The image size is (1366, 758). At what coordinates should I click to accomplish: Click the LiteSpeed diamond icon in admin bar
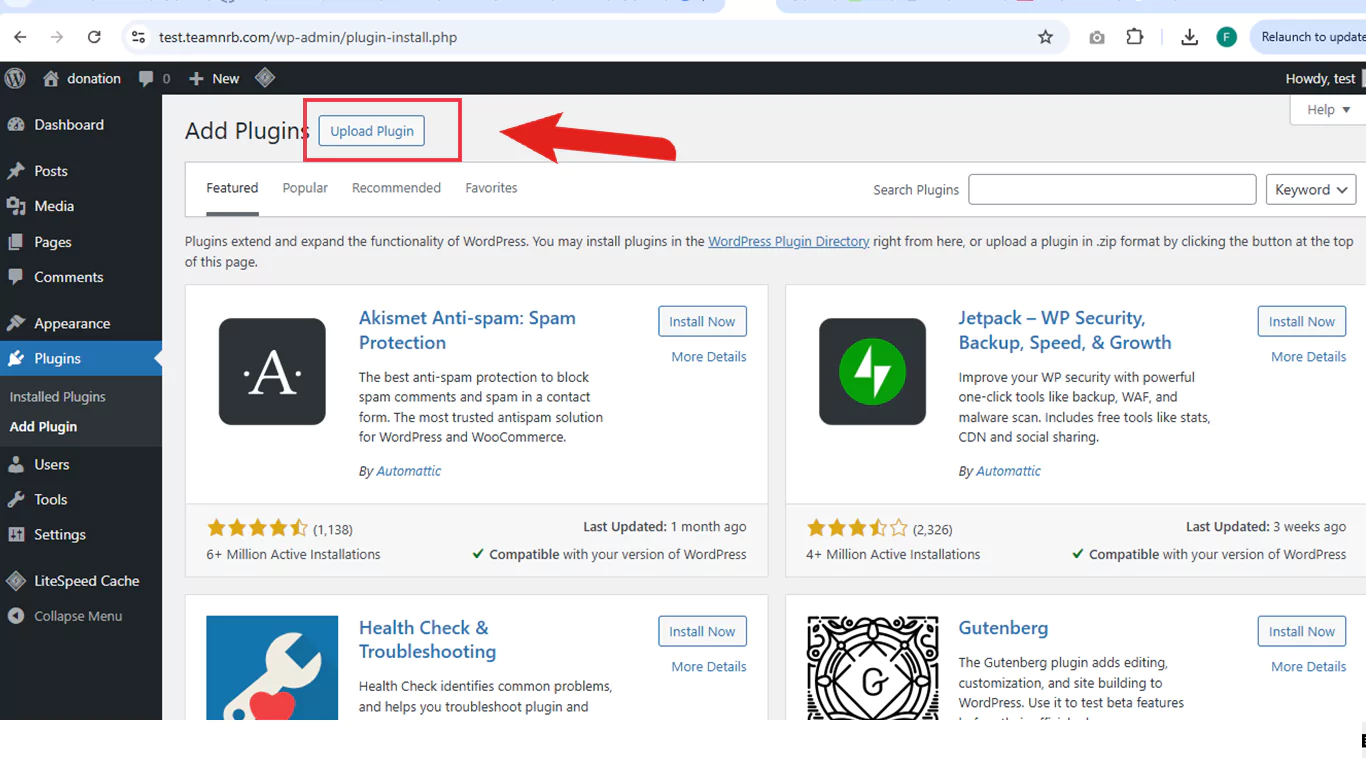[x=265, y=78]
